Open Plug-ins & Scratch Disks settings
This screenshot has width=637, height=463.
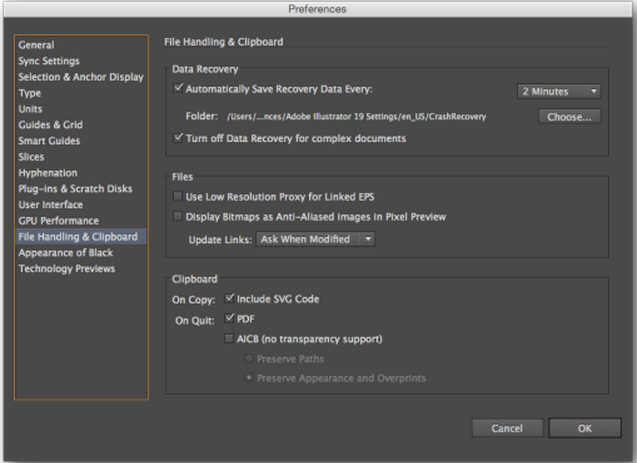(x=74, y=189)
